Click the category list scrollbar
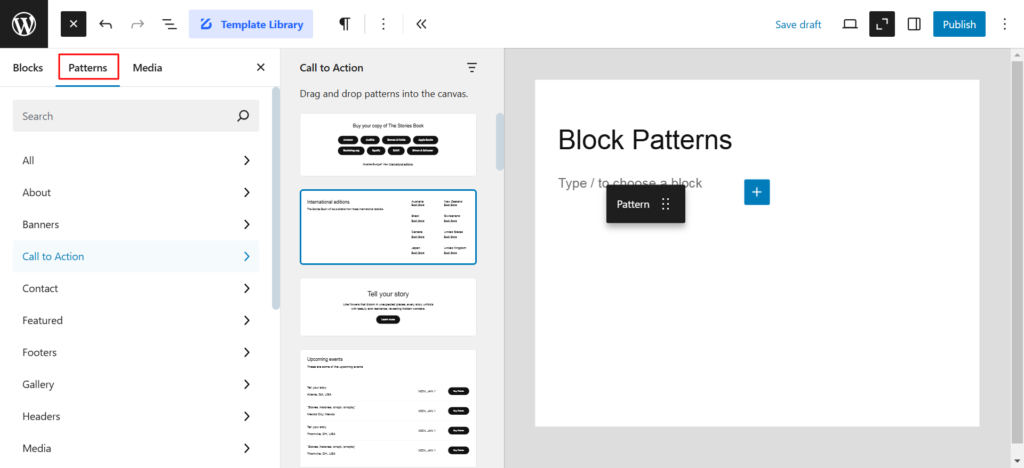Screen dimensions: 1024x468 click(x=276, y=198)
